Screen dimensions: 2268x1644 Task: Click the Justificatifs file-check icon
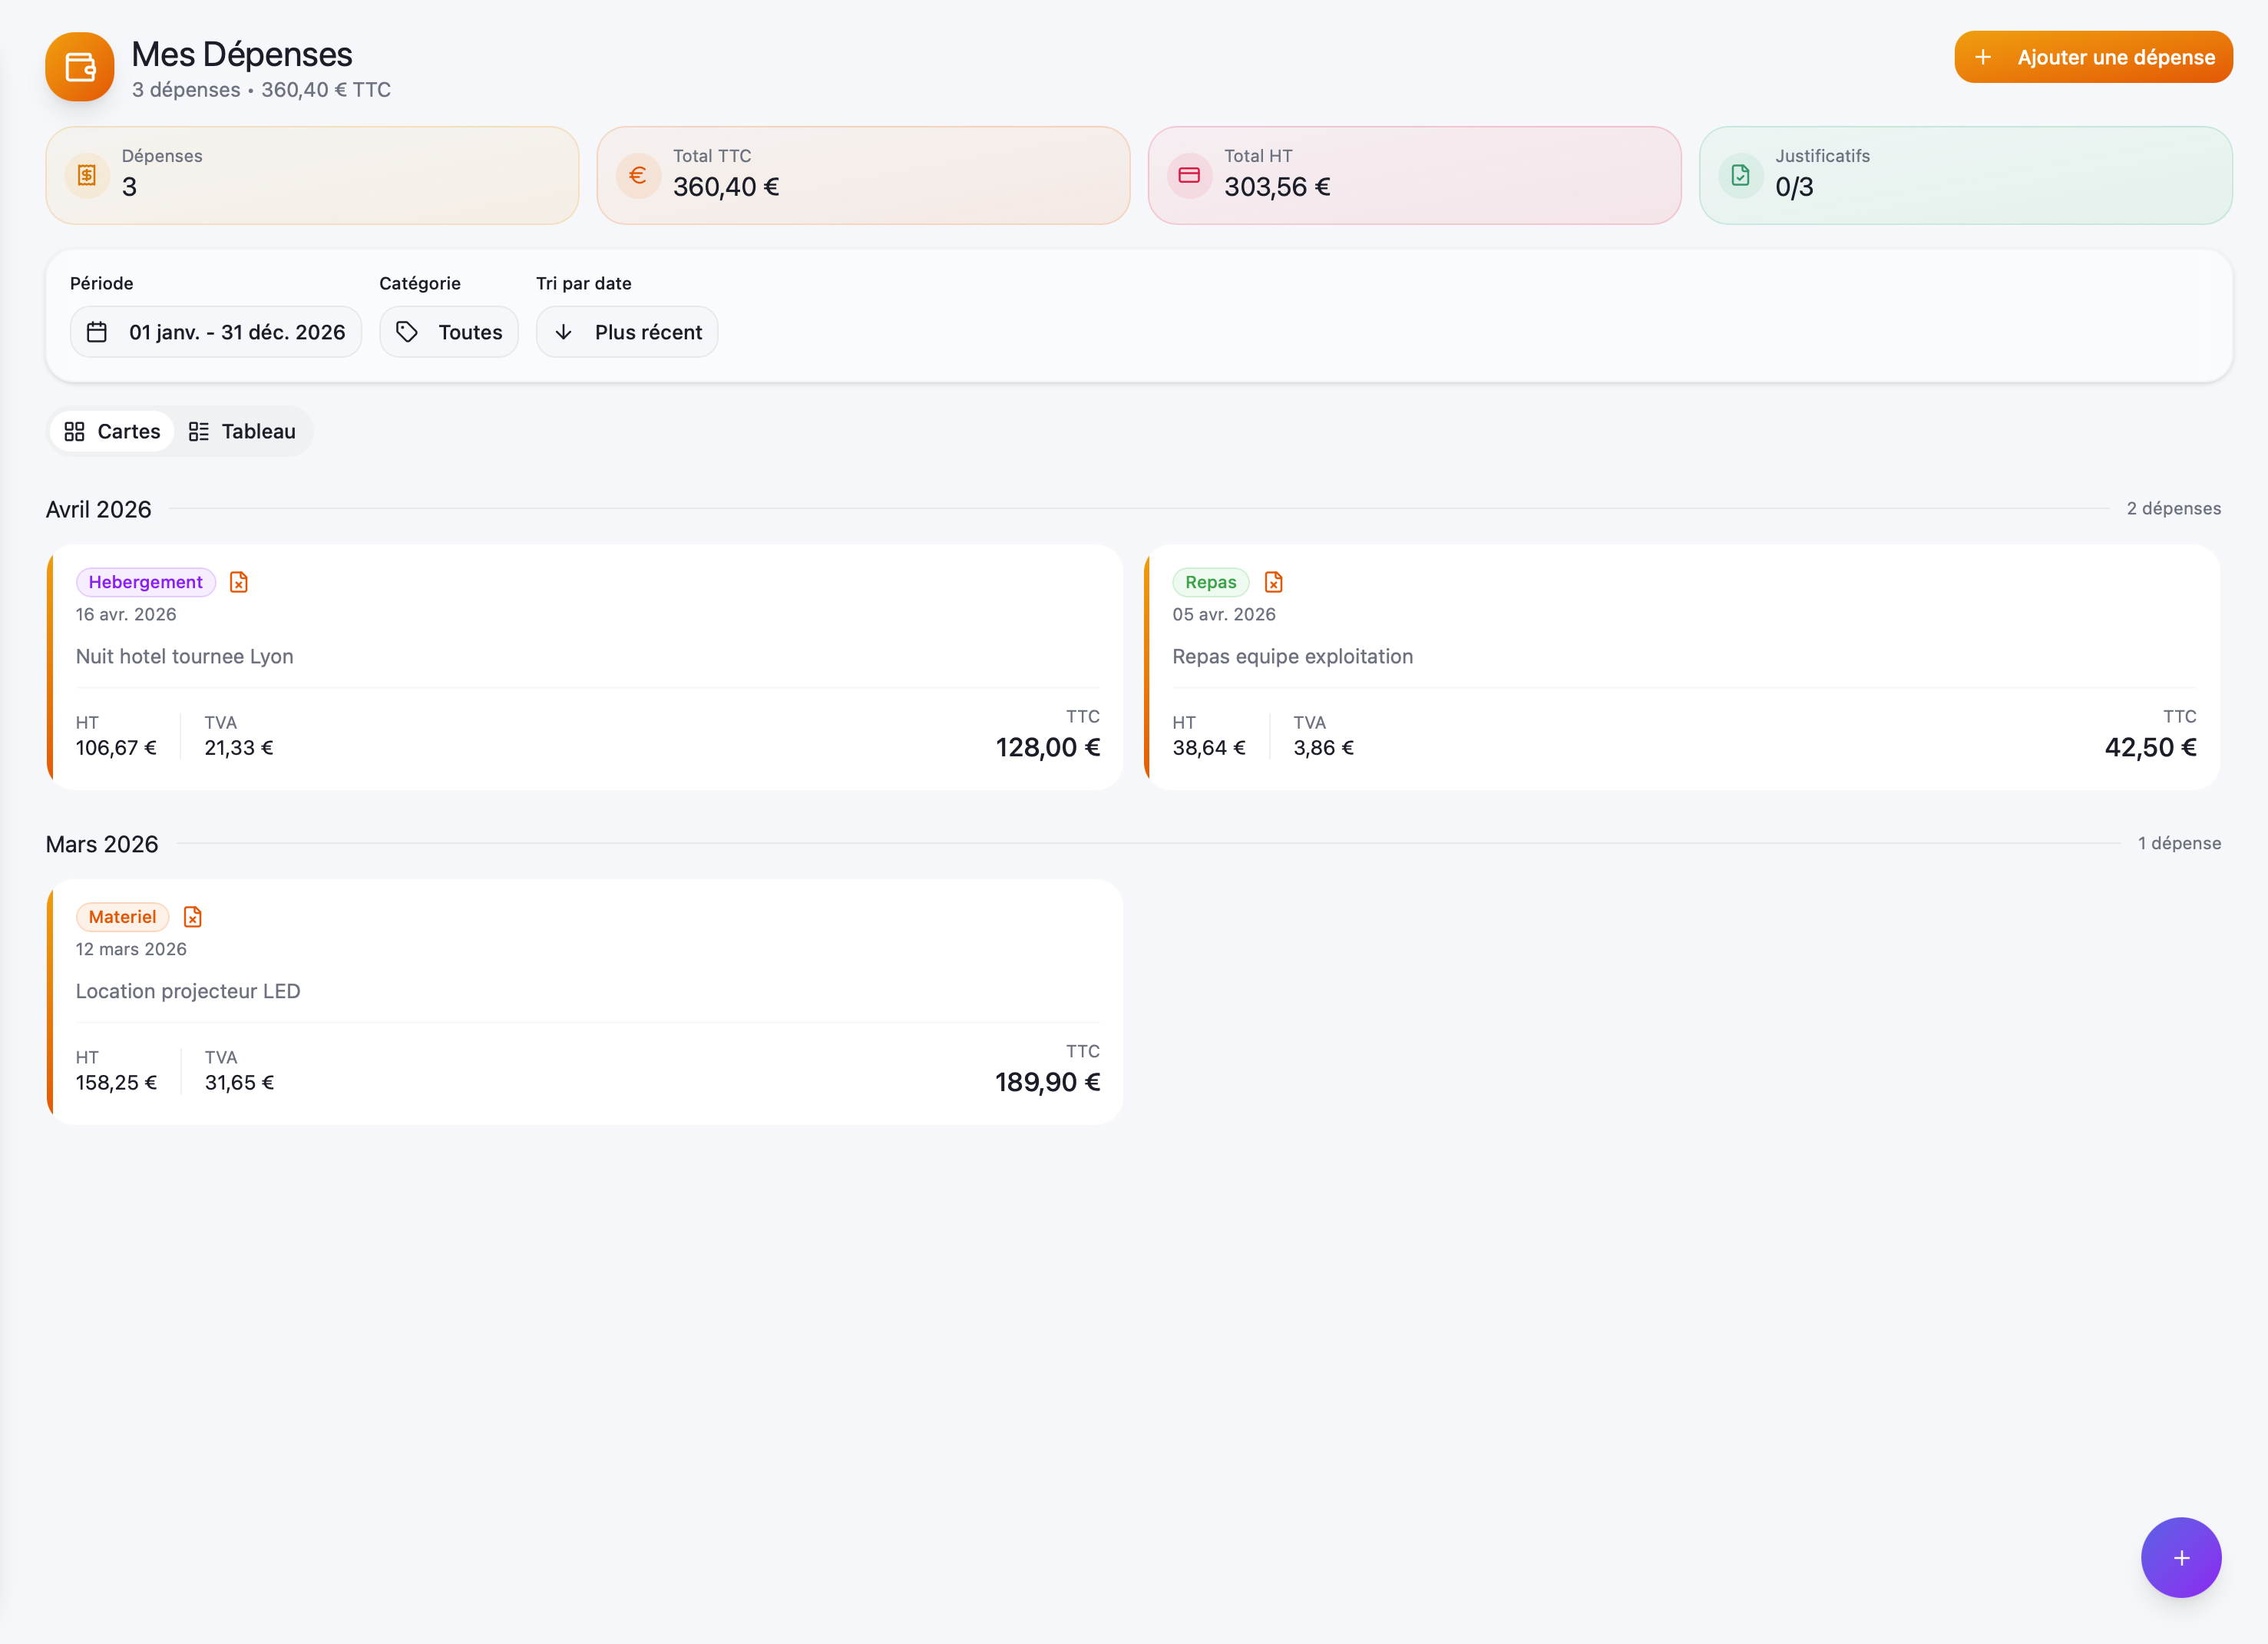[x=1740, y=176]
